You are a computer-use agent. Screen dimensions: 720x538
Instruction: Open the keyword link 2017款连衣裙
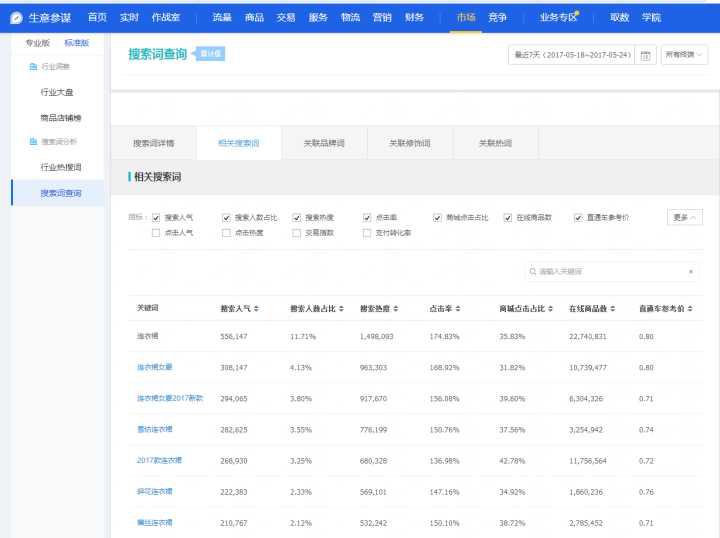(159, 460)
